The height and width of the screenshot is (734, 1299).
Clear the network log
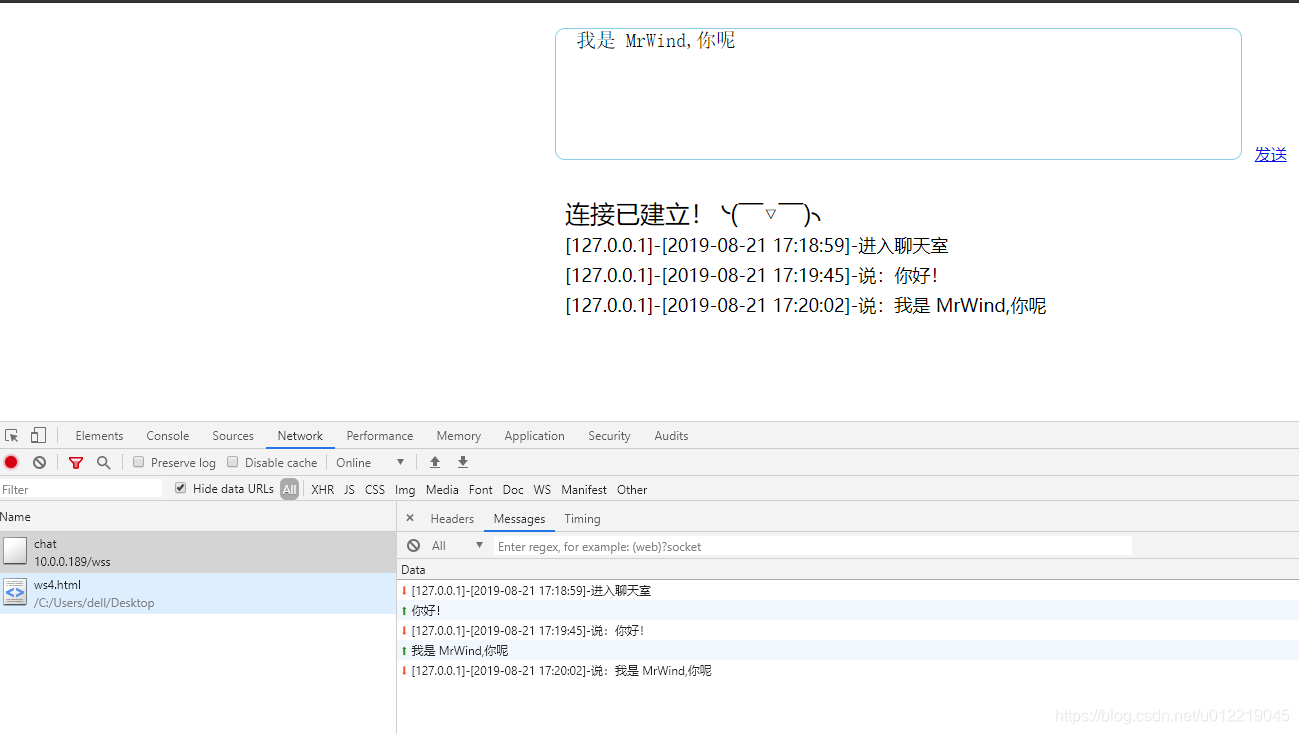pyautogui.click(x=39, y=462)
